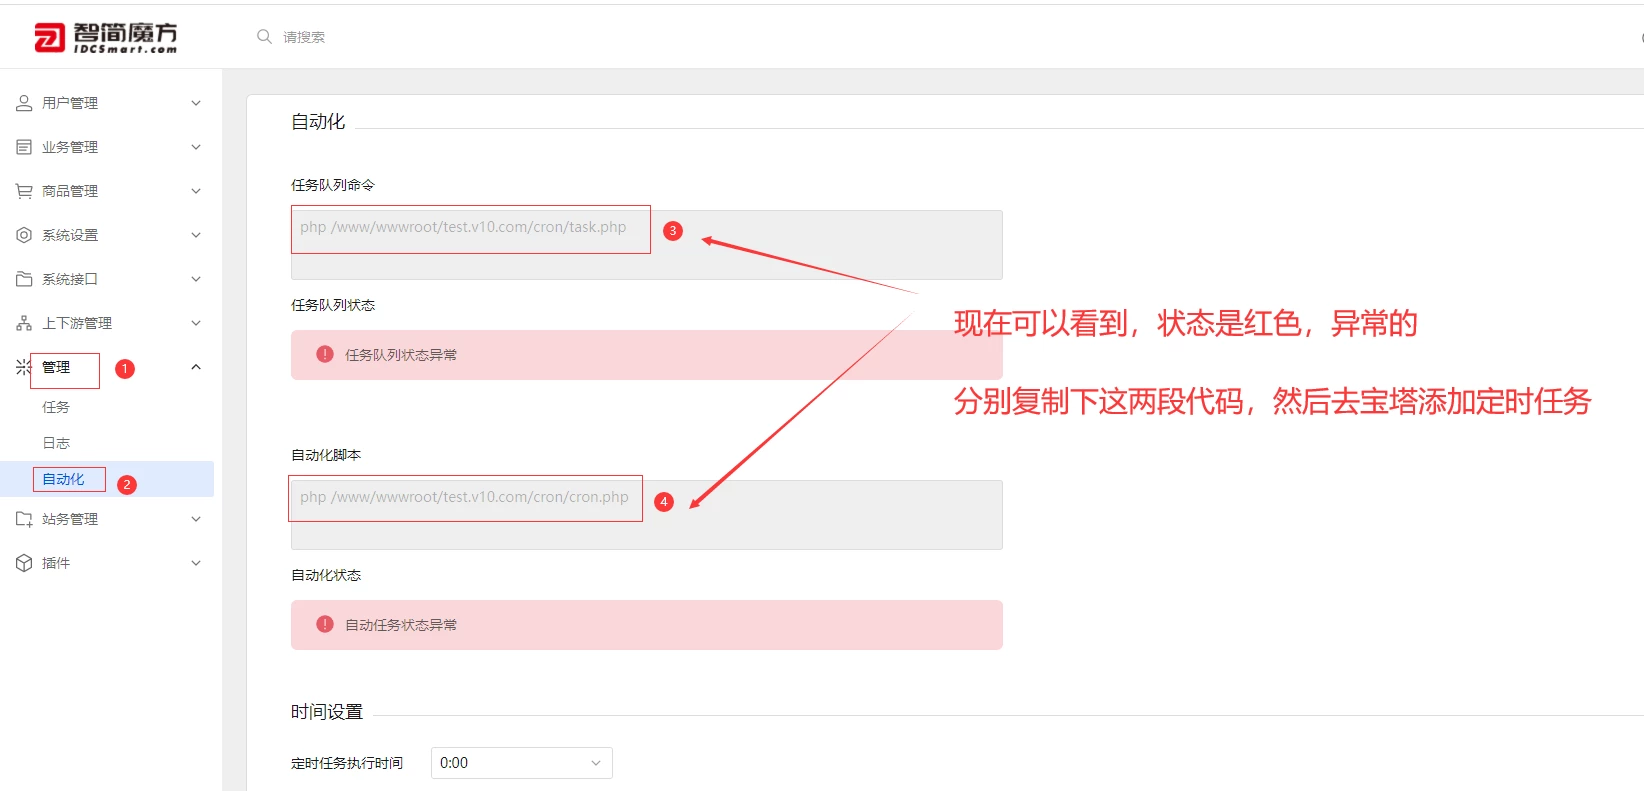Image resolution: width=1644 pixels, height=791 pixels.
Task: Click the 系统接口 folder icon
Action: tap(24, 279)
